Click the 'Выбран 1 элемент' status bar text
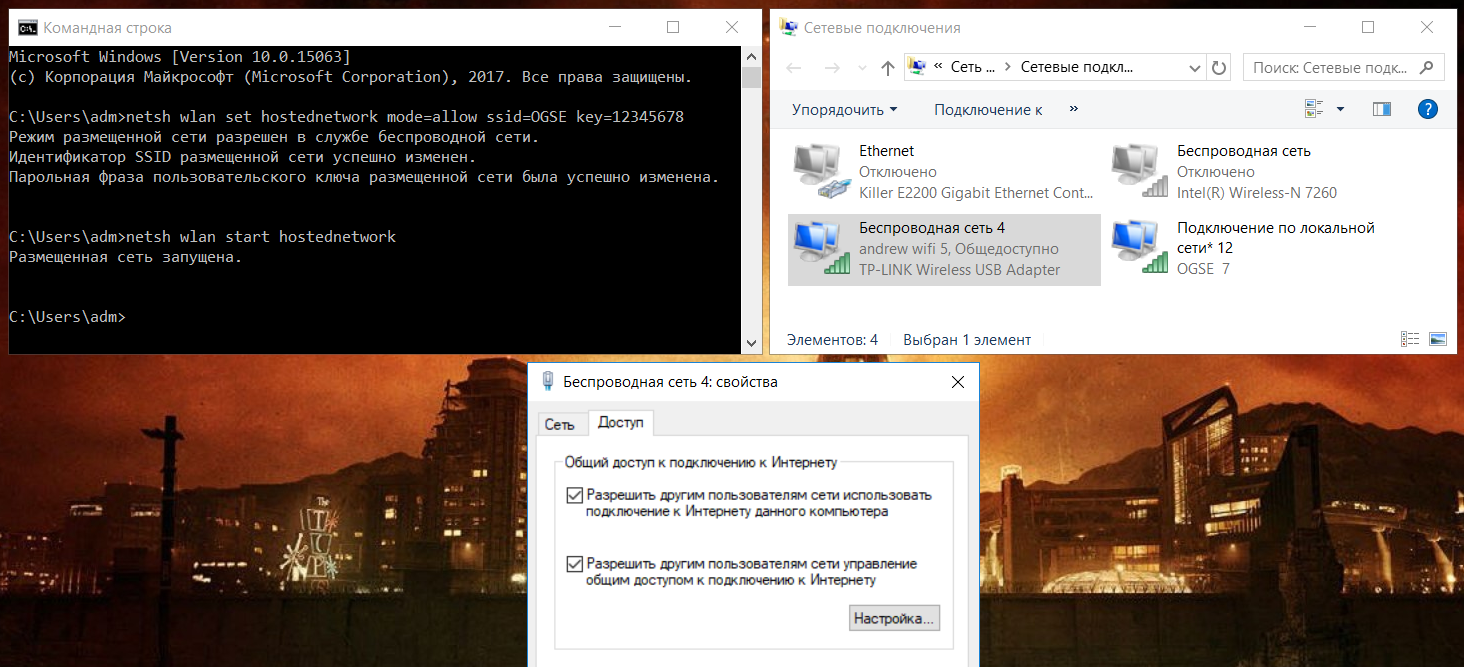Image resolution: width=1464 pixels, height=667 pixels. click(967, 340)
